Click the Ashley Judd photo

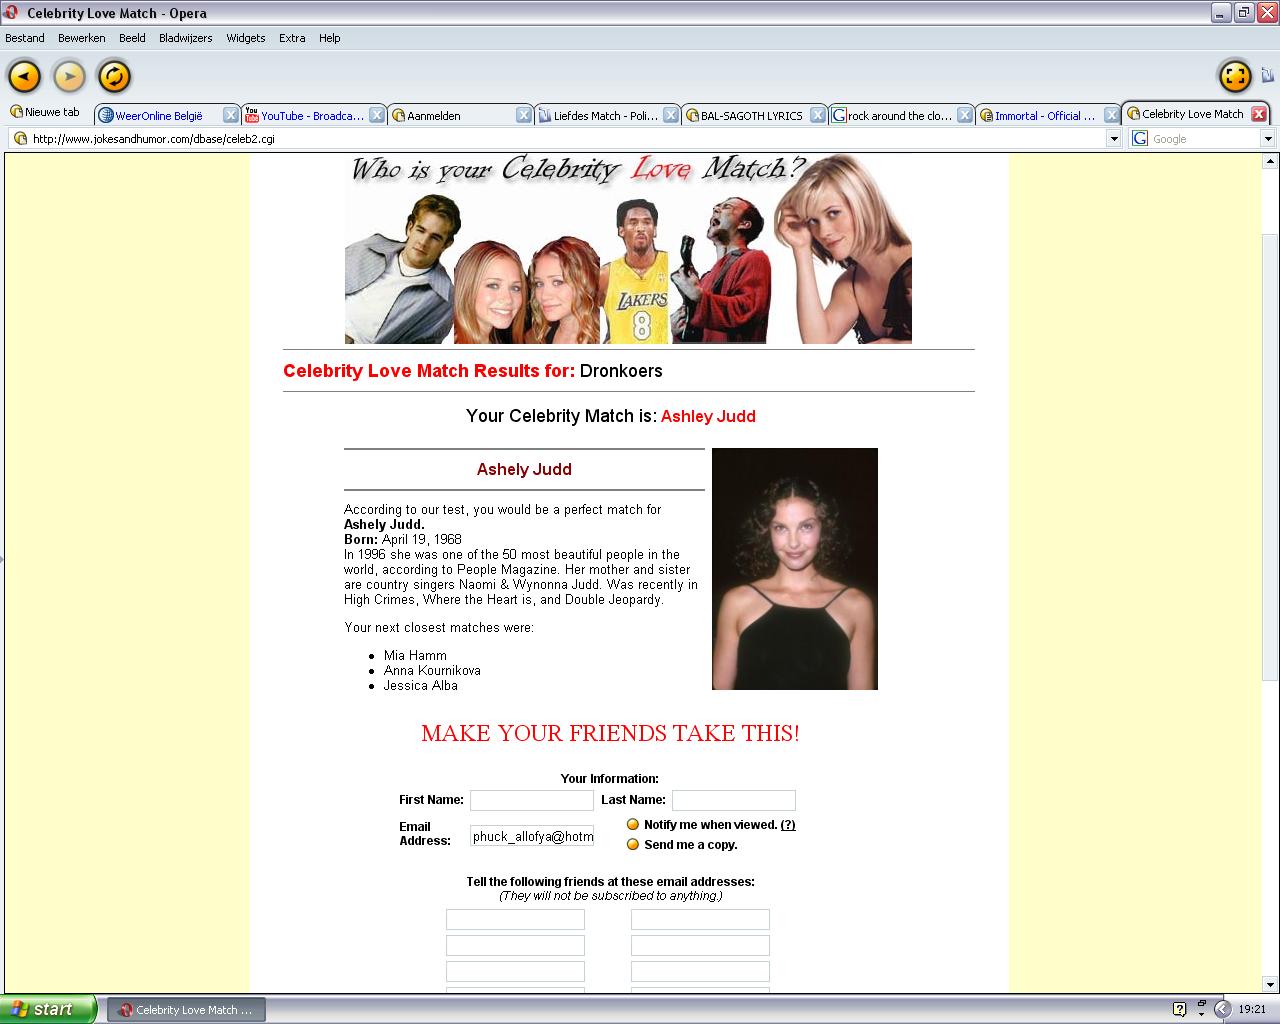794,569
